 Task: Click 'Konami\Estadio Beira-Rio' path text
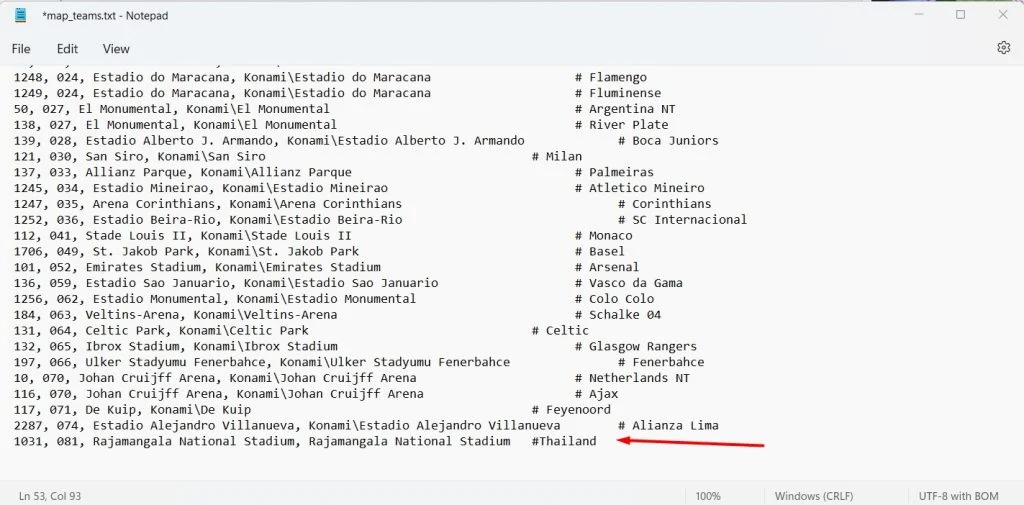(316, 220)
